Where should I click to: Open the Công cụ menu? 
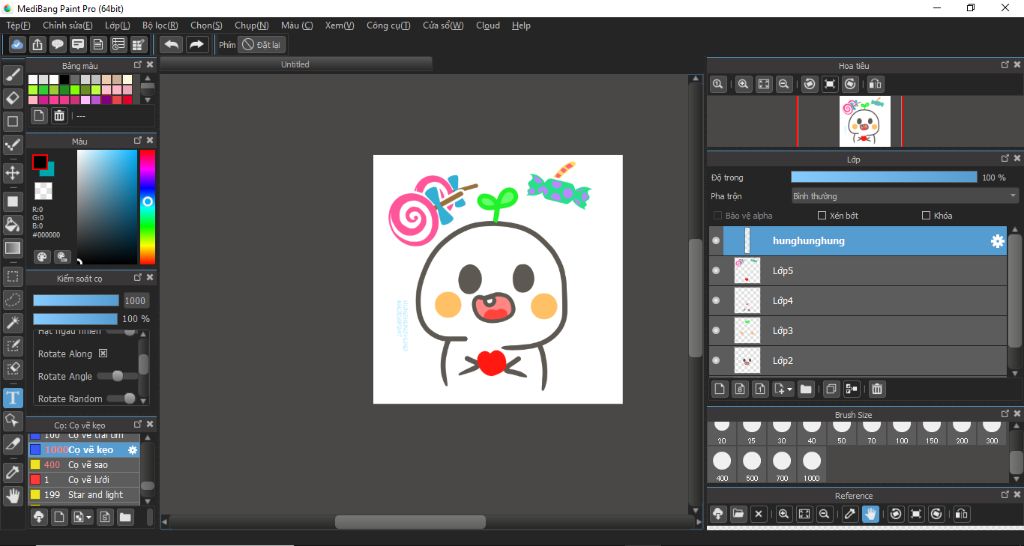coord(388,25)
